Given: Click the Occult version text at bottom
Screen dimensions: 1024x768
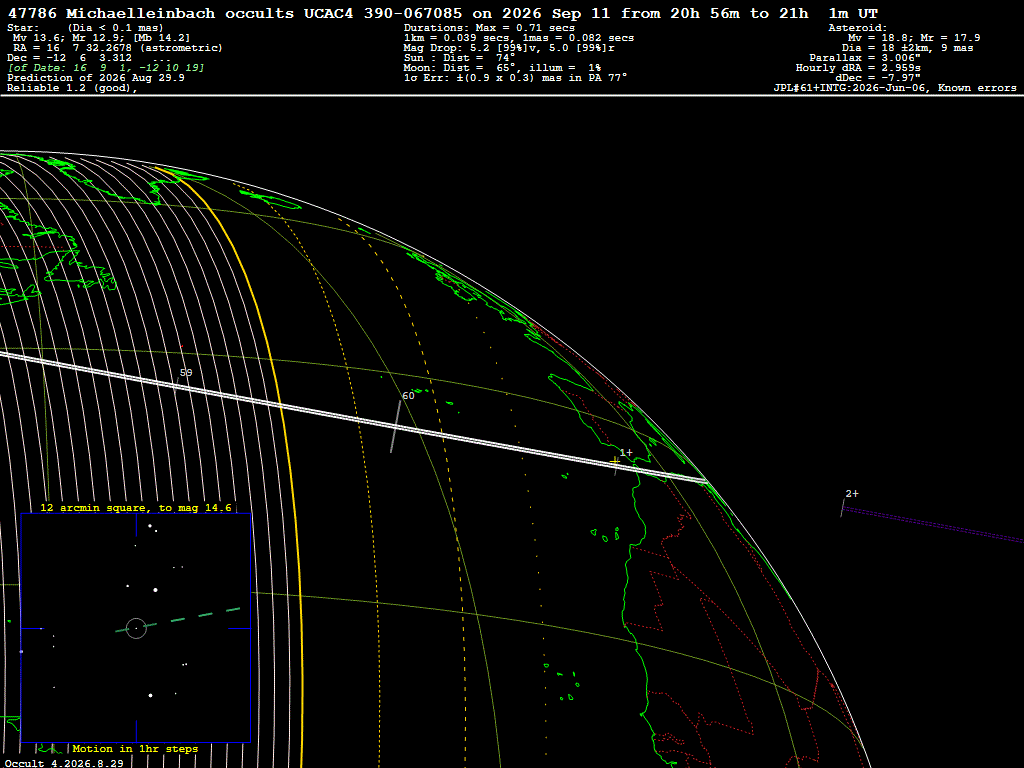Looking at the screenshot, I should pos(64,763).
